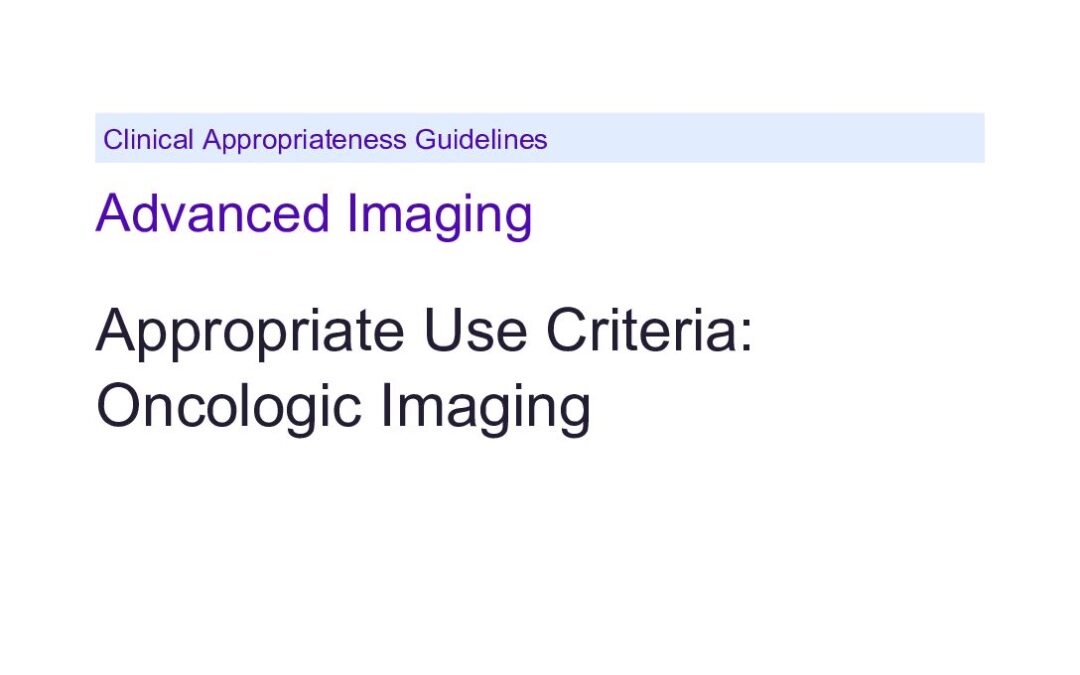This screenshot has height=675, width=1080.
Task: Click the purple word "Advanced"
Action: [x=213, y=214]
